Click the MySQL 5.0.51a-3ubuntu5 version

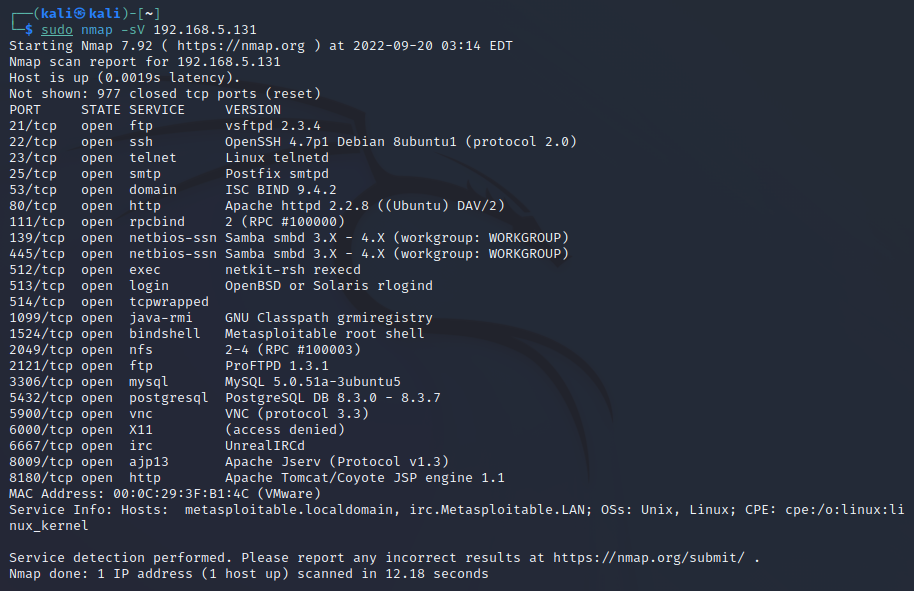pyautogui.click(x=313, y=382)
